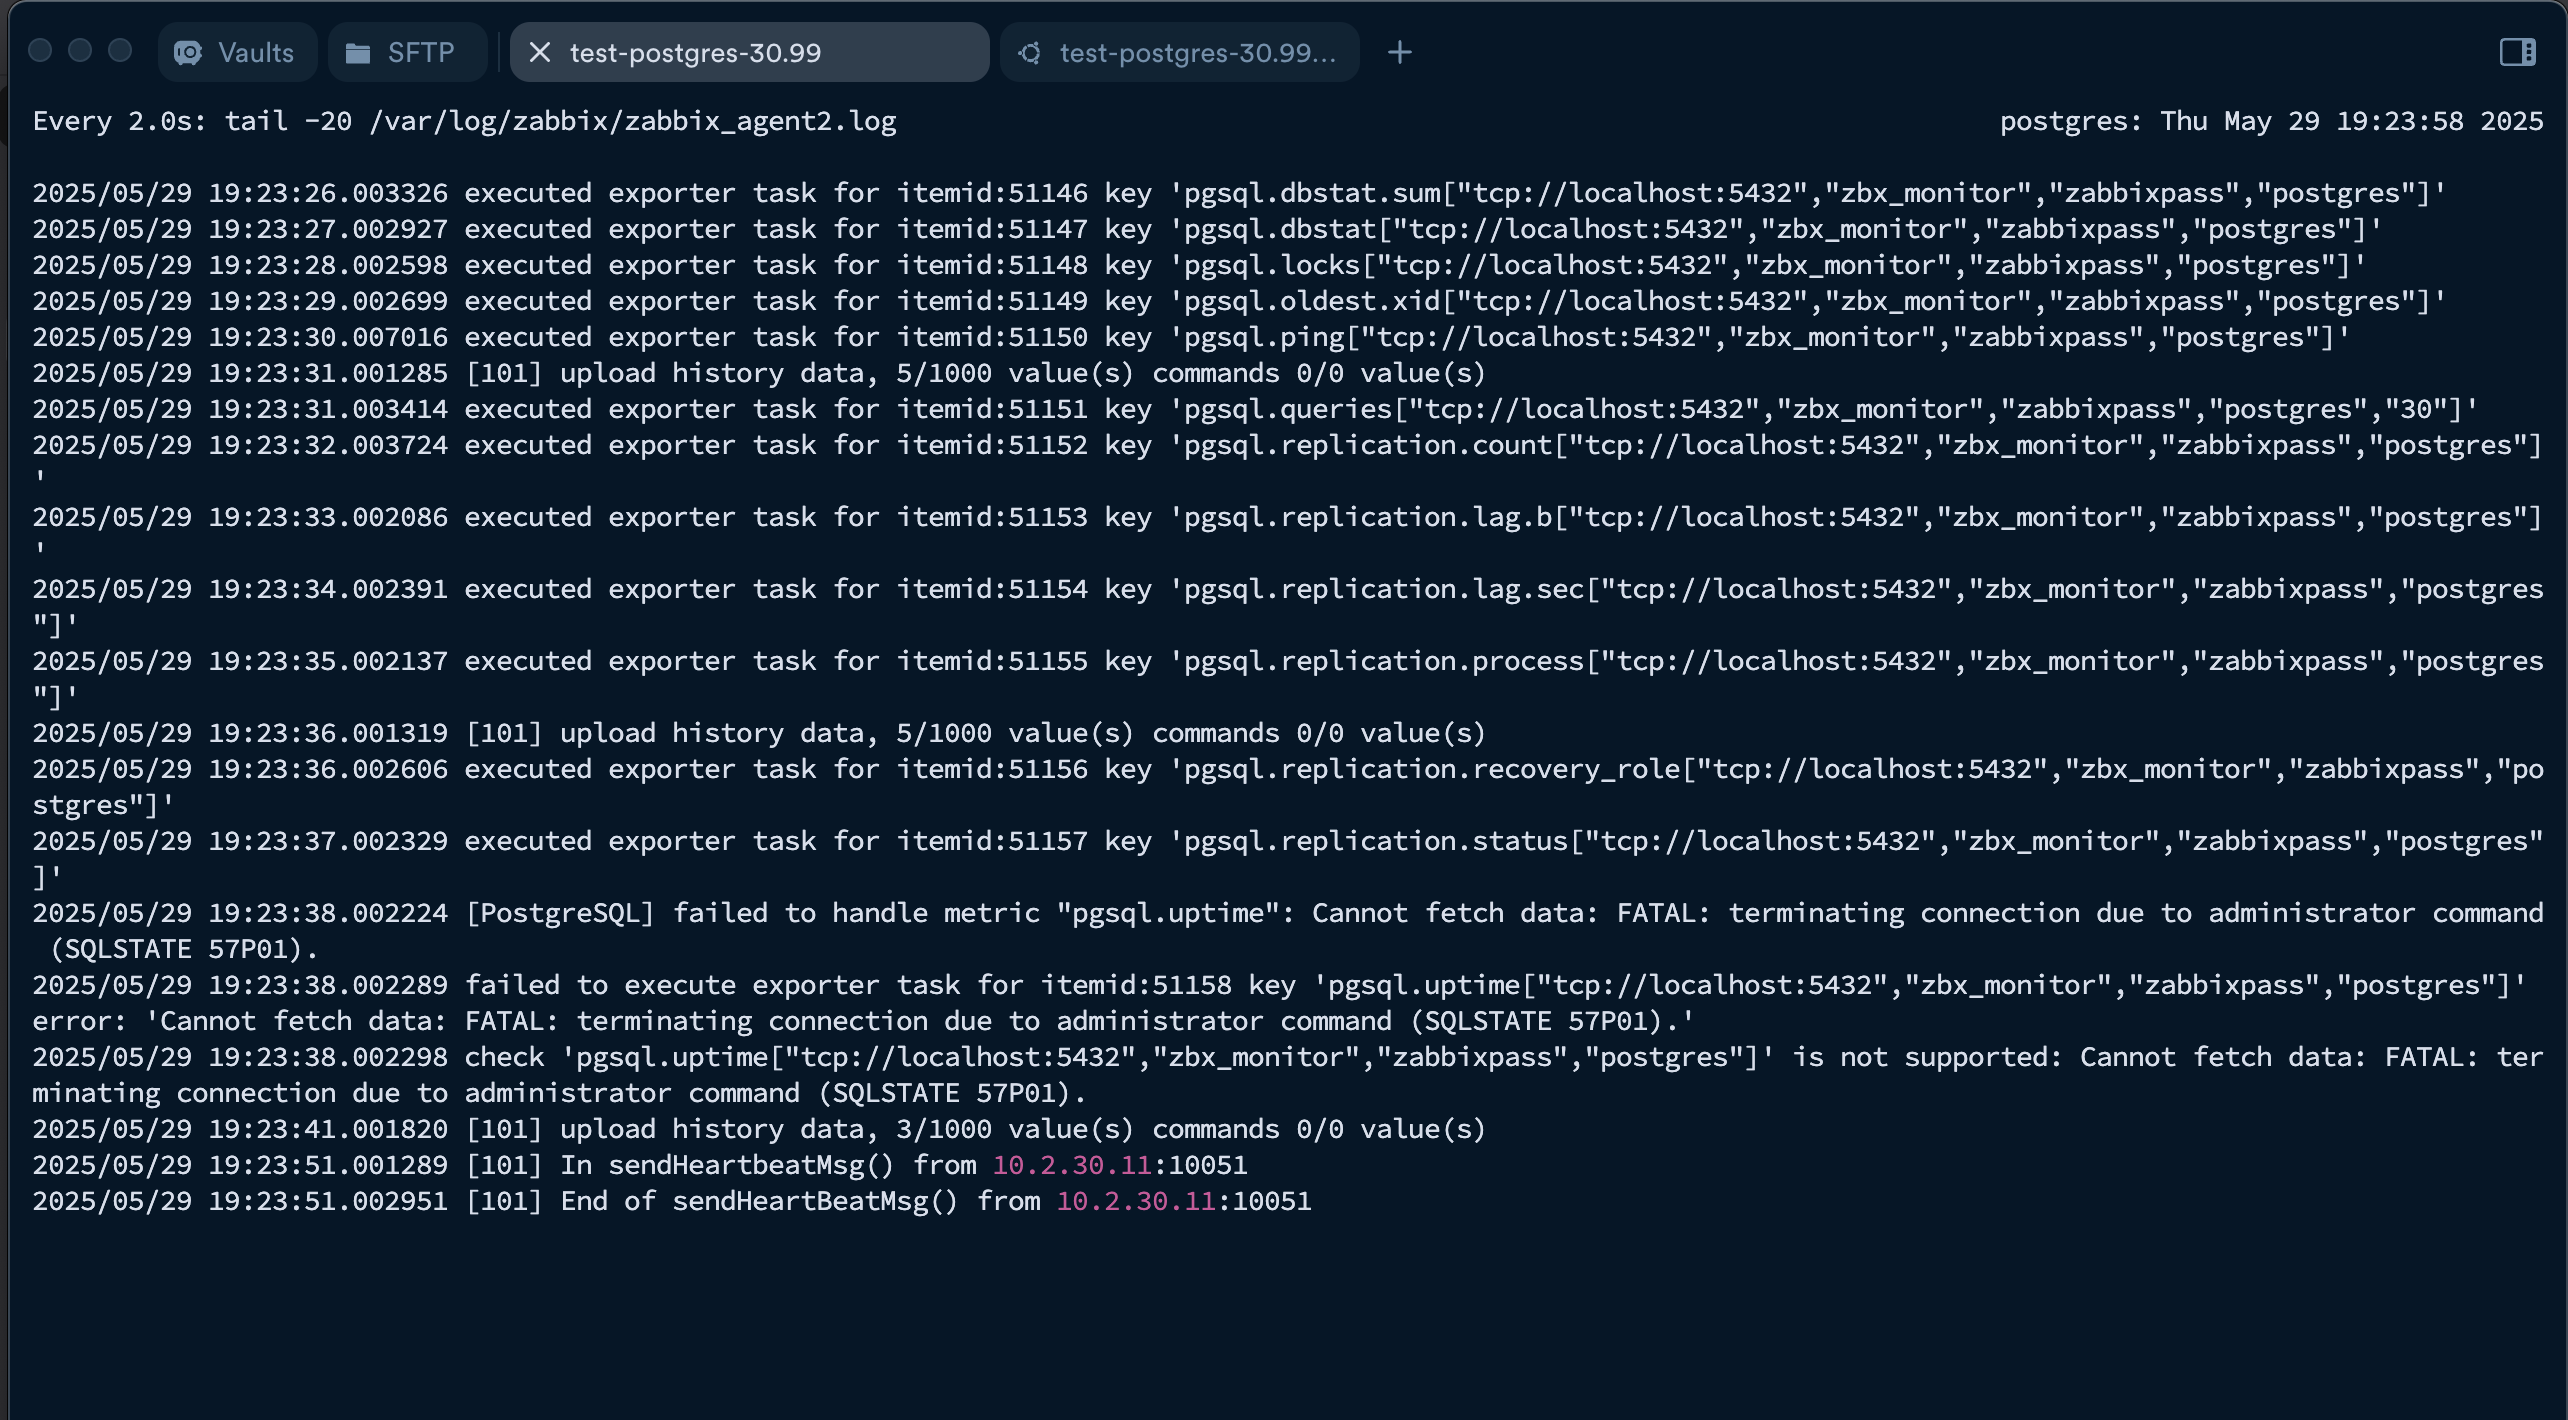
Task: Click the SFTP folder icon
Action: pos(357,52)
